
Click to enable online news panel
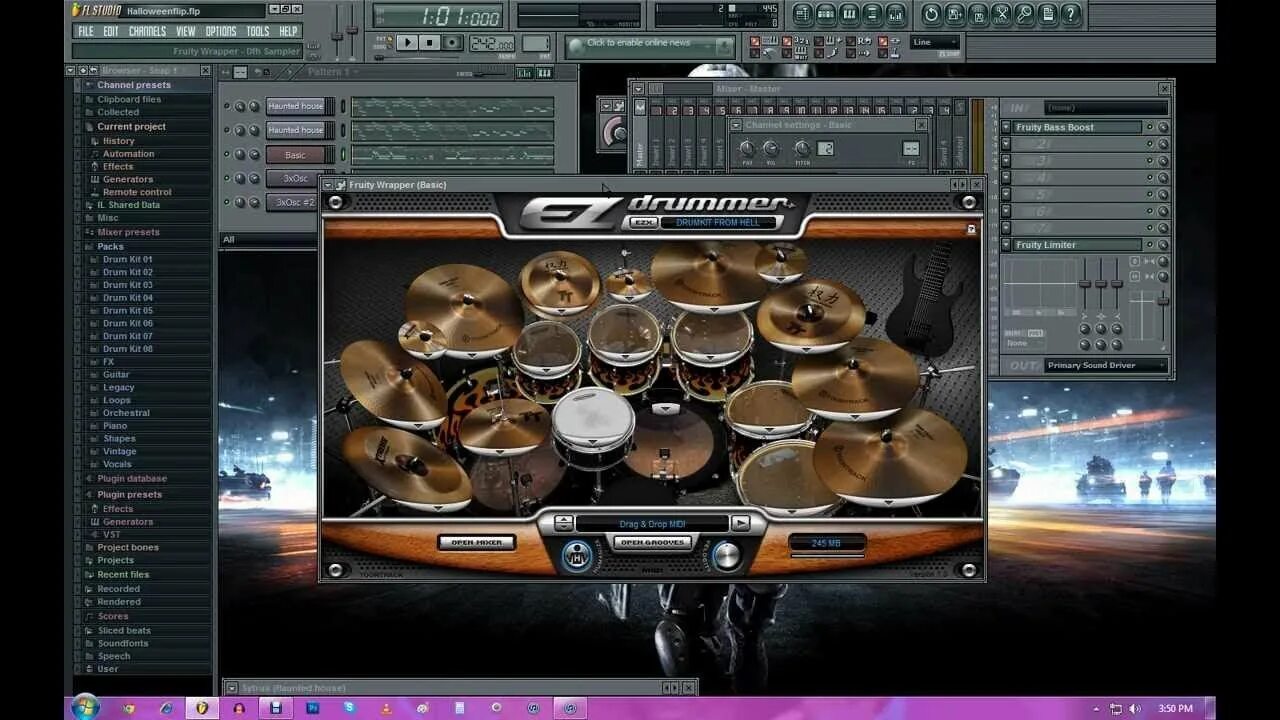(x=649, y=44)
